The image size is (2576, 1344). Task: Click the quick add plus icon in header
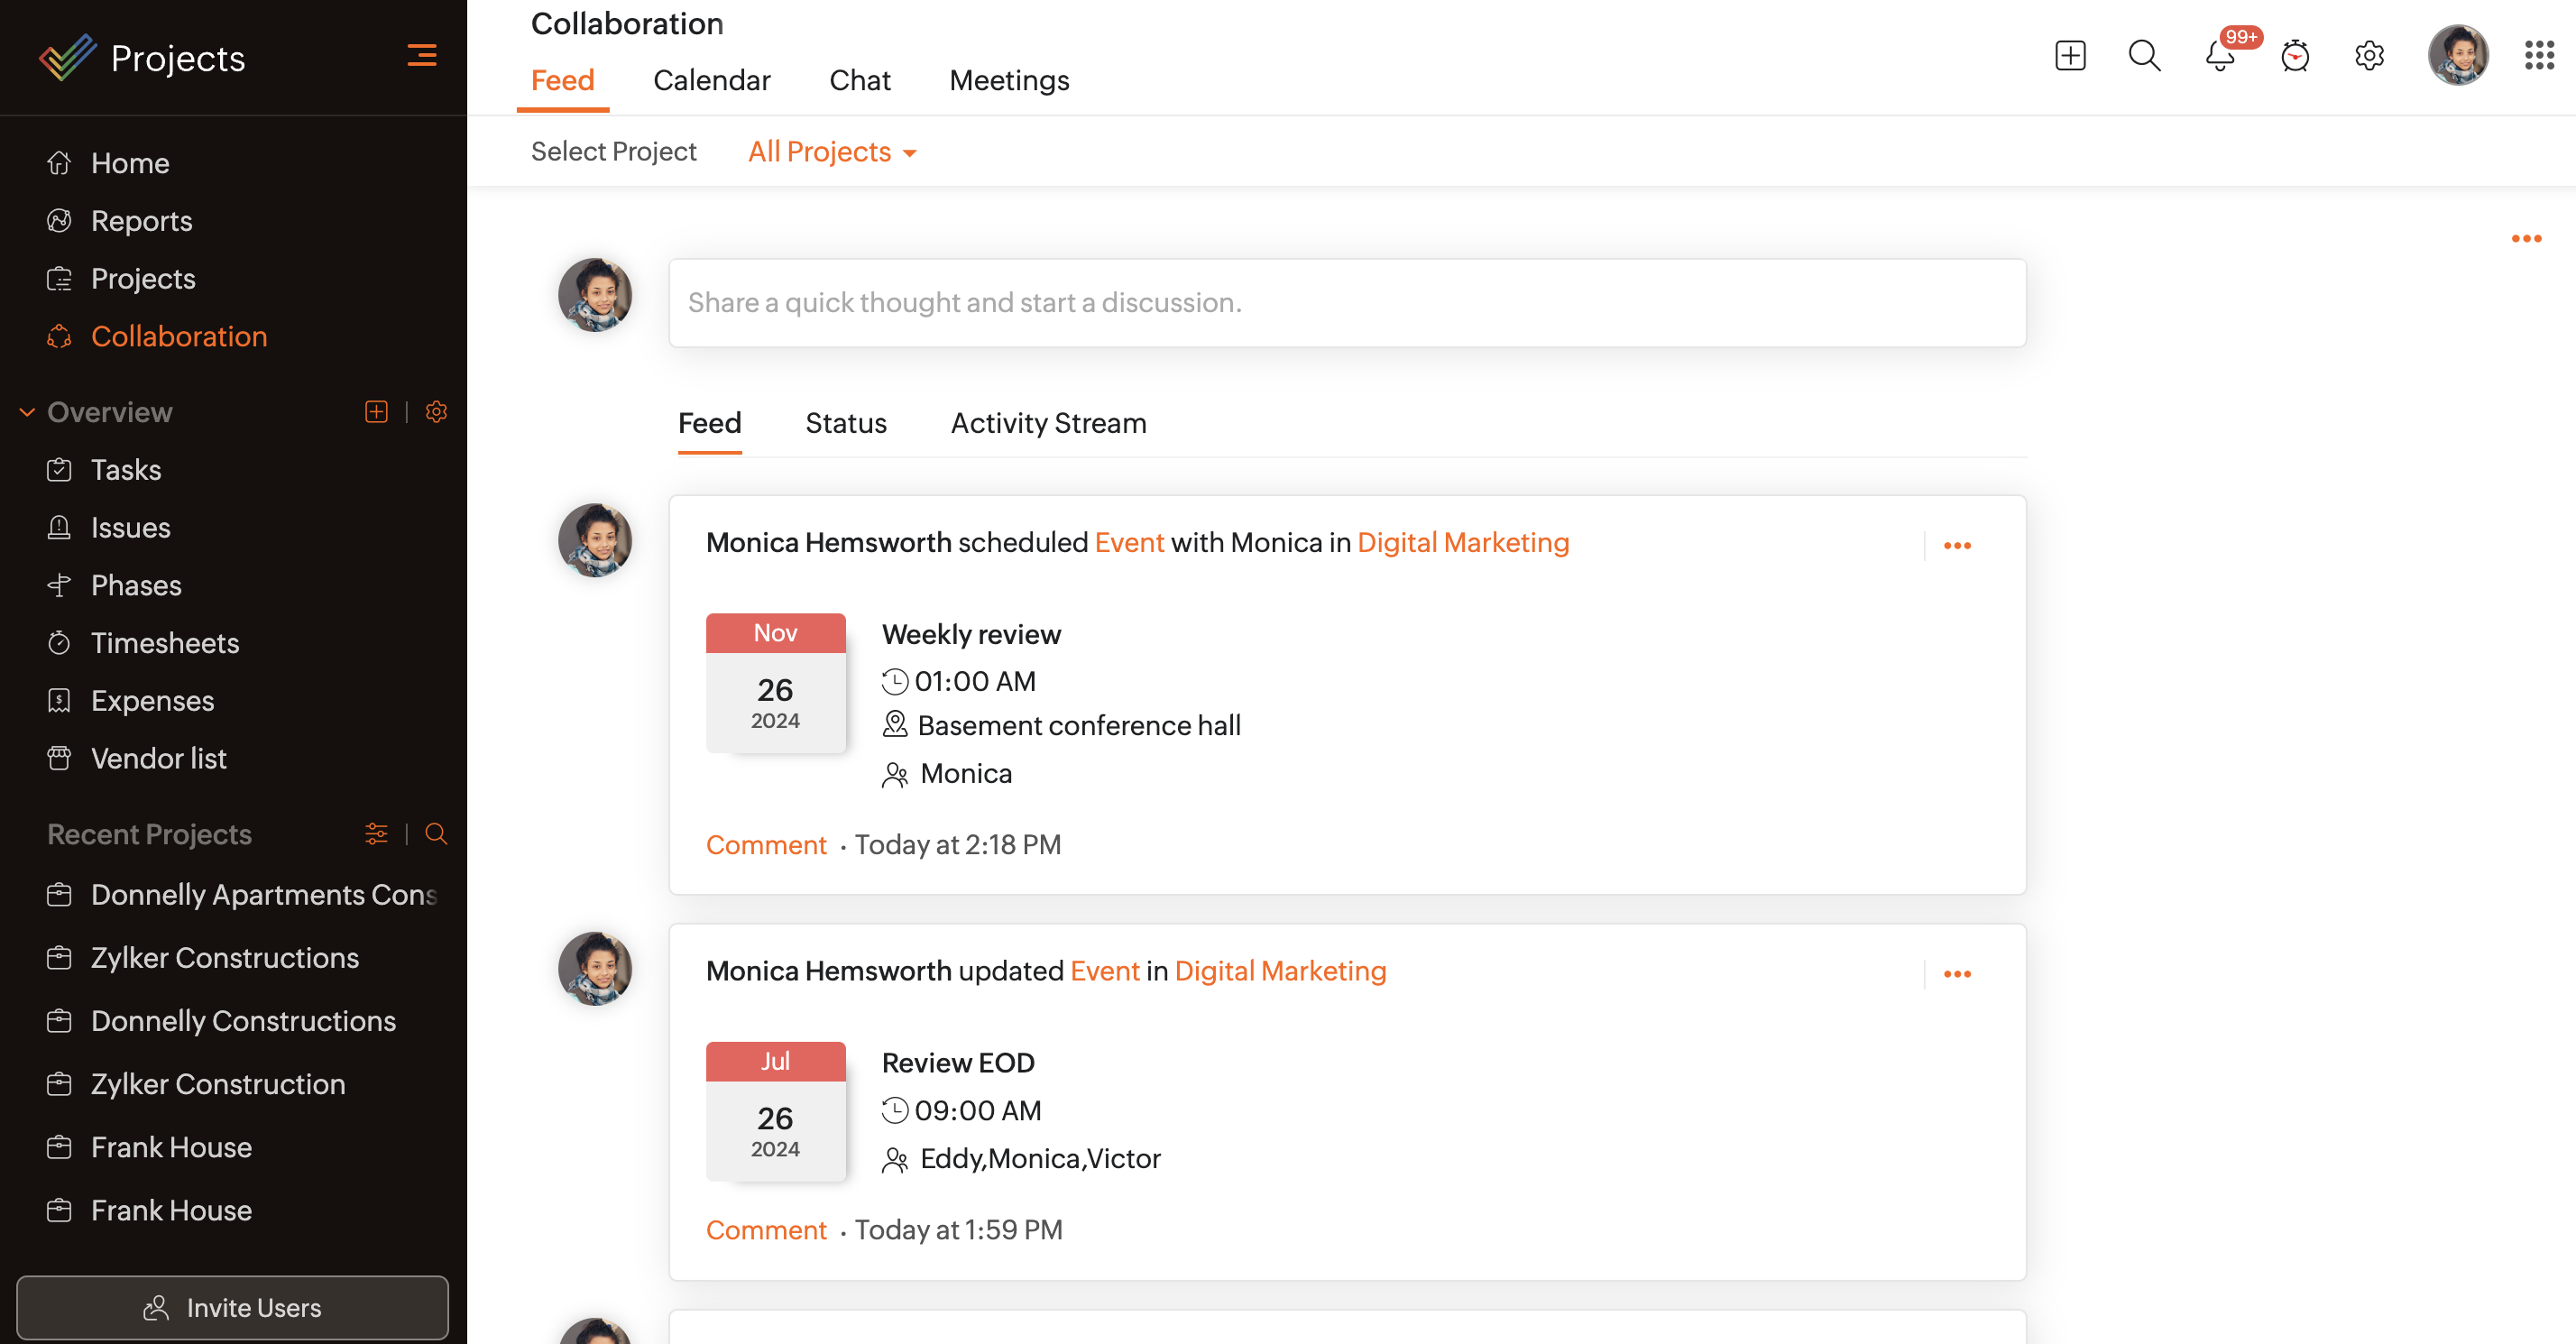(x=2070, y=55)
